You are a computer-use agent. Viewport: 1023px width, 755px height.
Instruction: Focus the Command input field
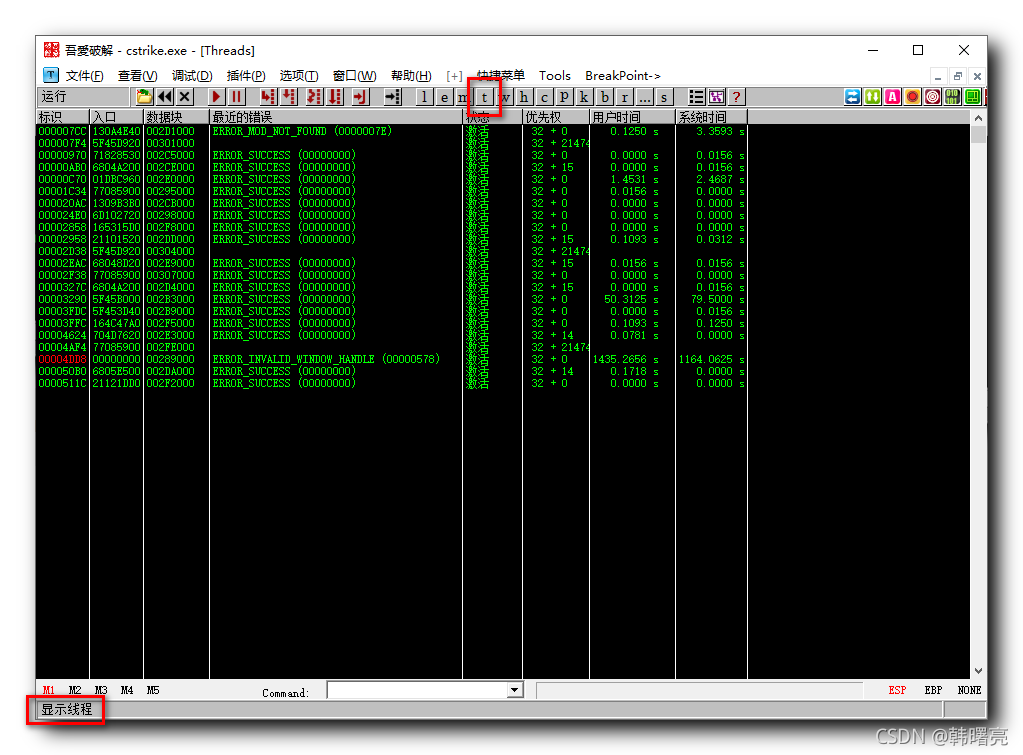coord(418,690)
